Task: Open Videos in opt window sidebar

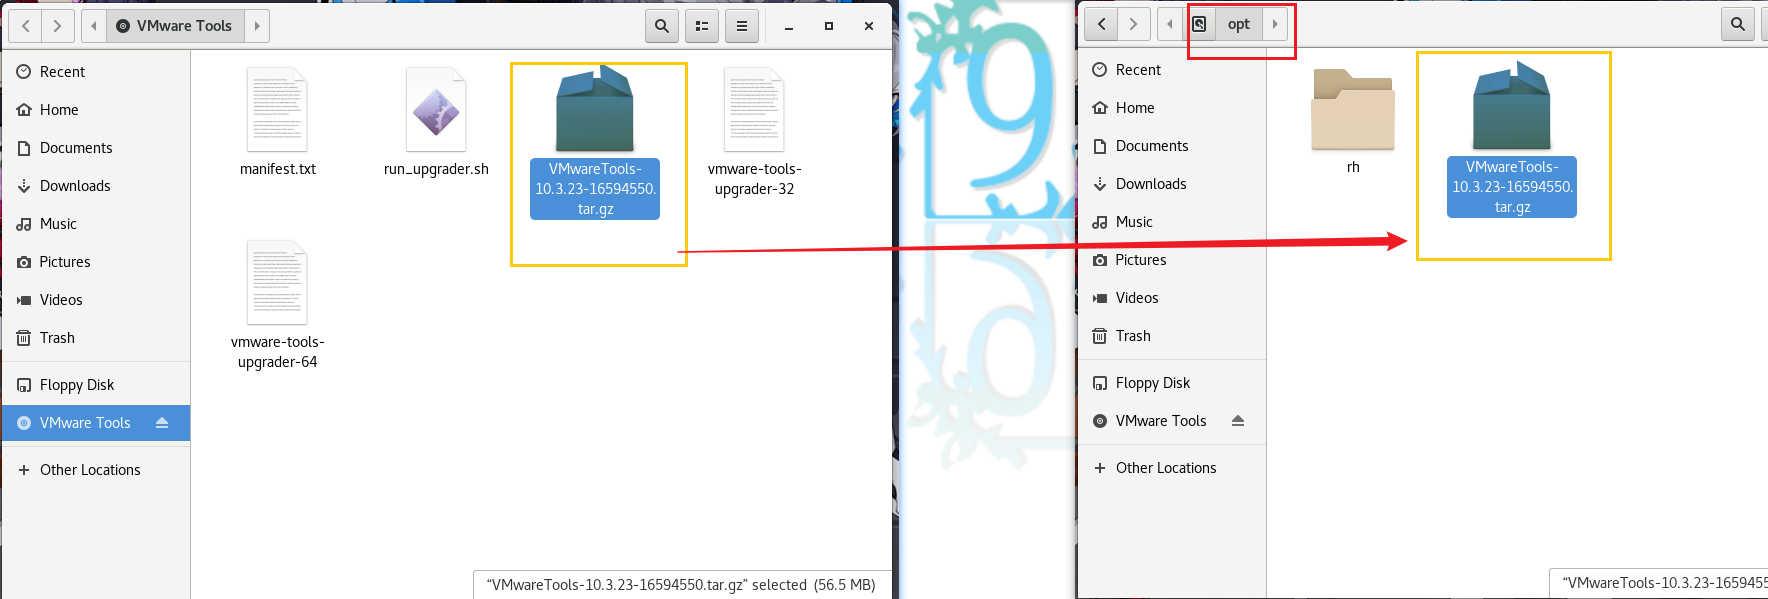Action: pos(1172,298)
